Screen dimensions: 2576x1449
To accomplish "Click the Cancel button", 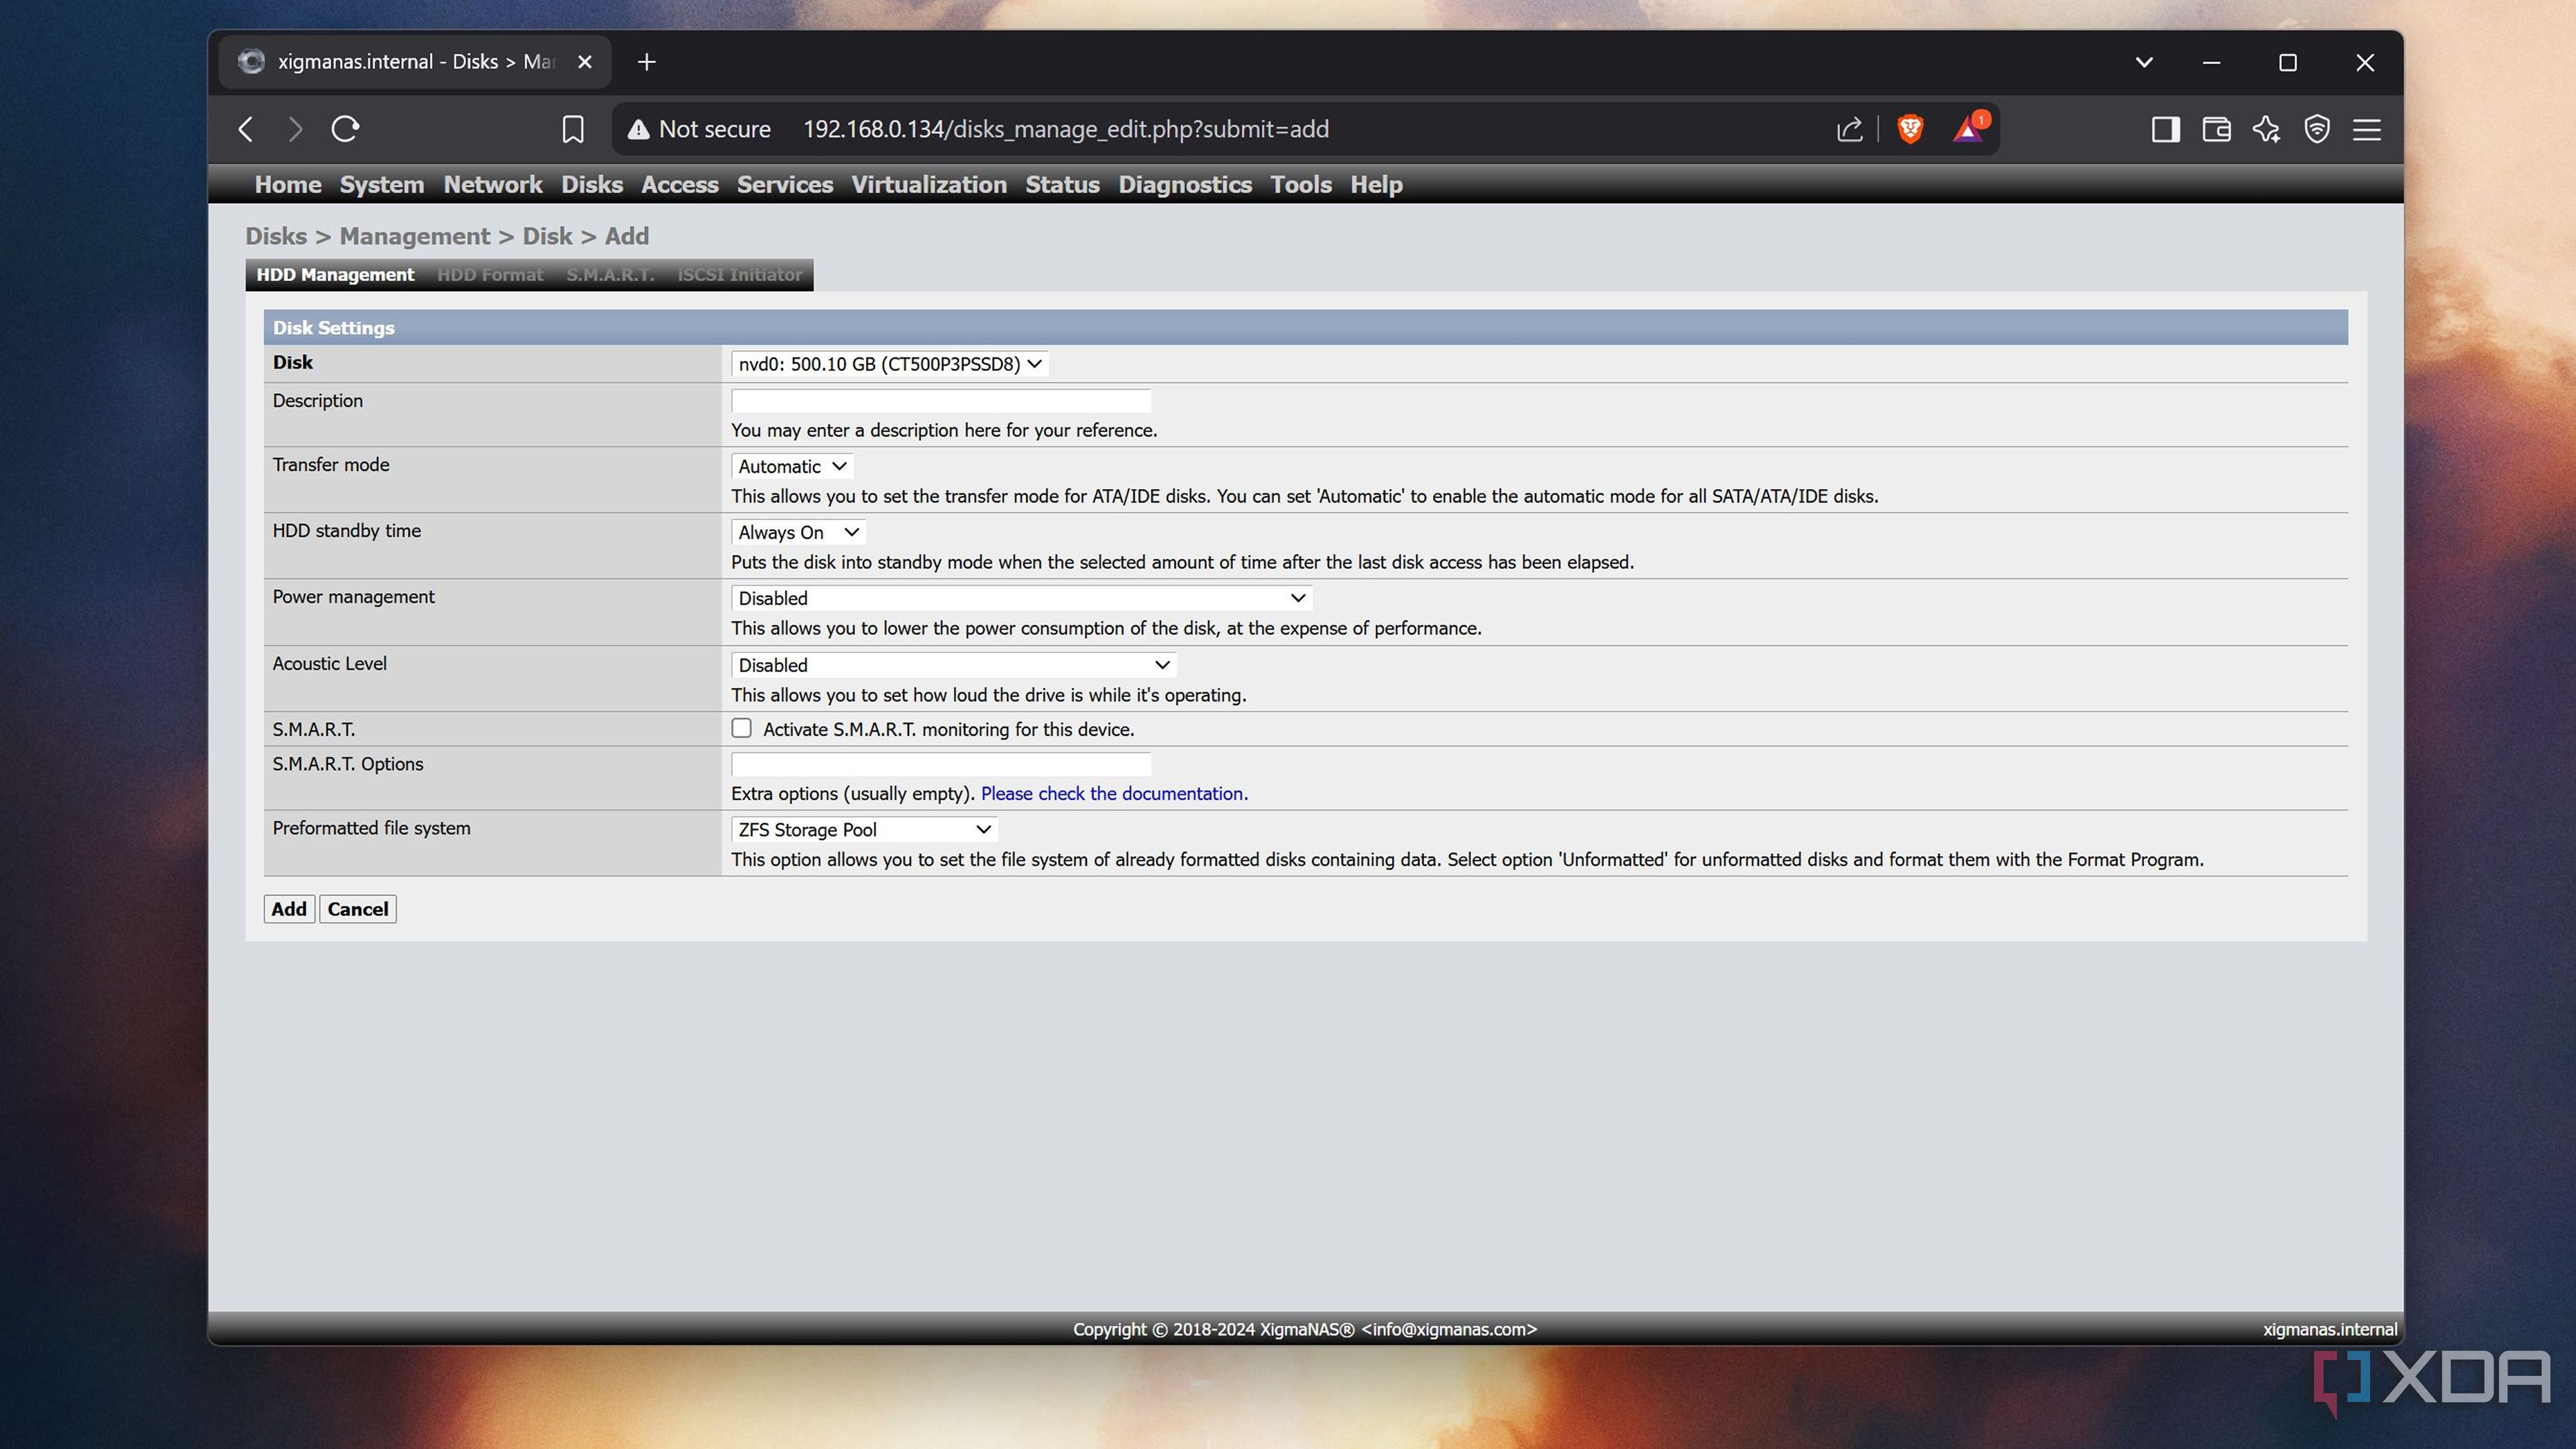I will coord(358,909).
